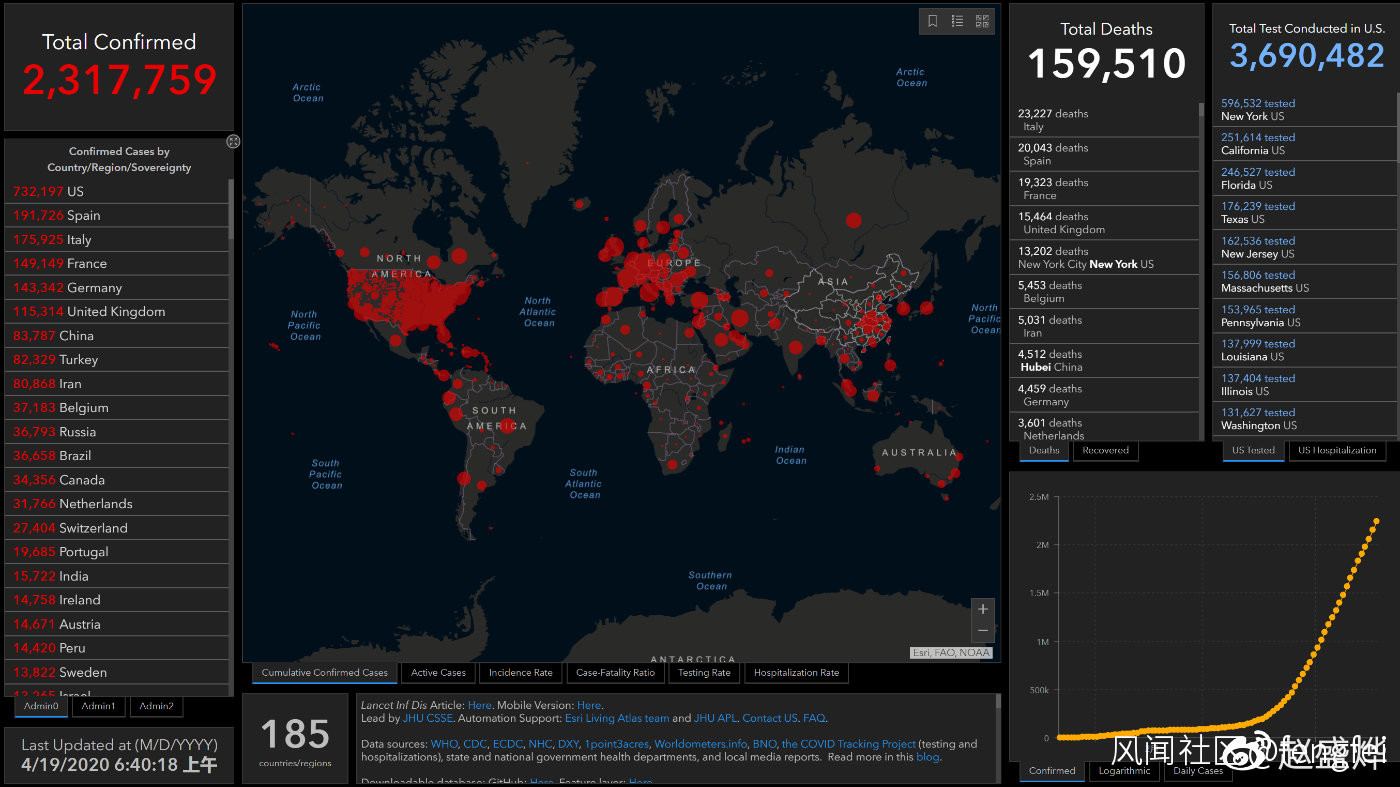This screenshot has width=1400, height=787.
Task: Open the 1point3acres data source link
Action: tap(617, 744)
